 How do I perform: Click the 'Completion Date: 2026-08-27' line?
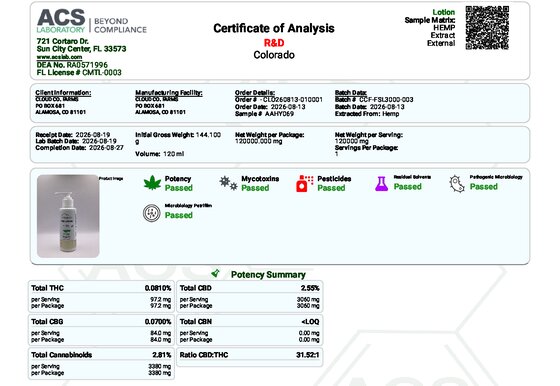[x=79, y=148]
